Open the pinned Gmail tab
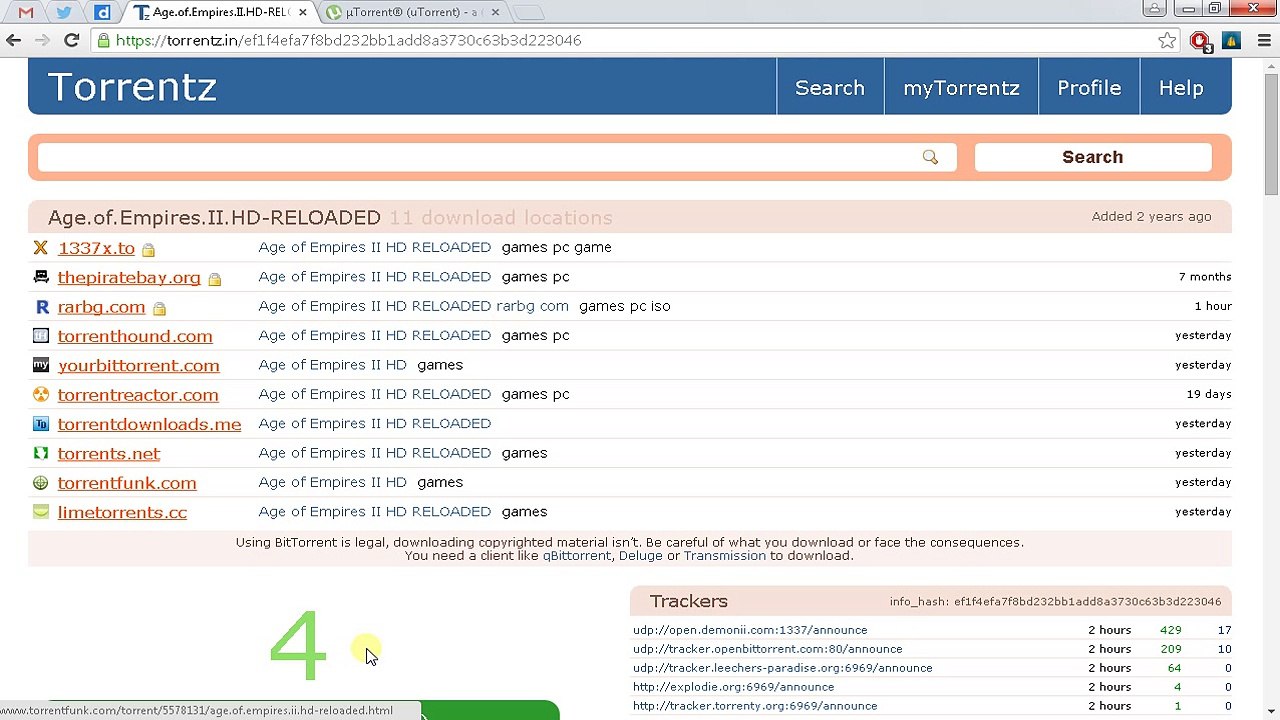The height and width of the screenshot is (720, 1280). (26, 12)
